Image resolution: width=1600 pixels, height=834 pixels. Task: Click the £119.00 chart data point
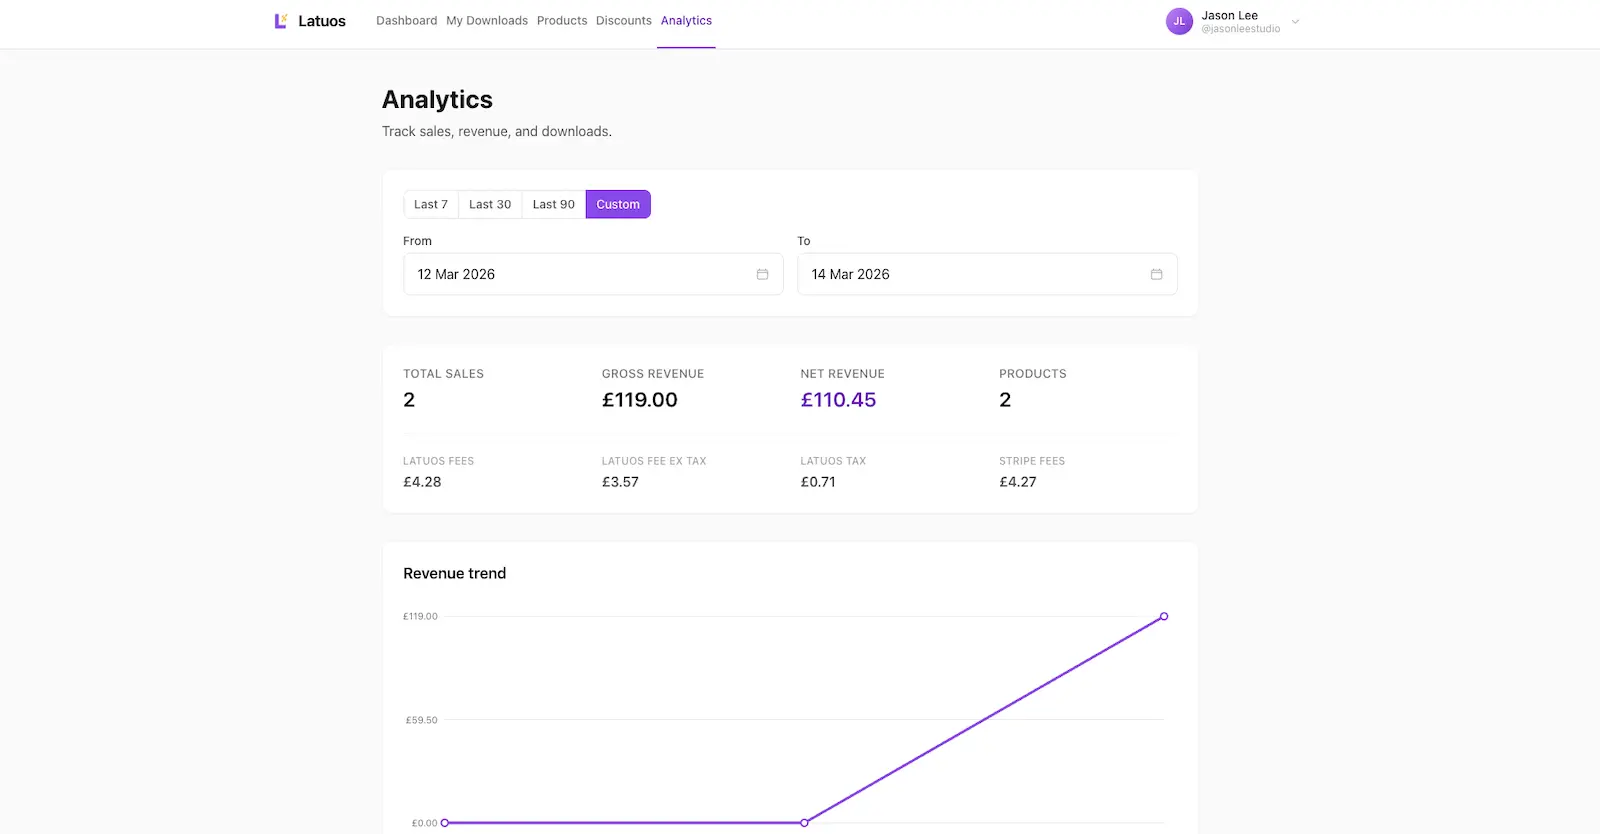pos(1164,616)
